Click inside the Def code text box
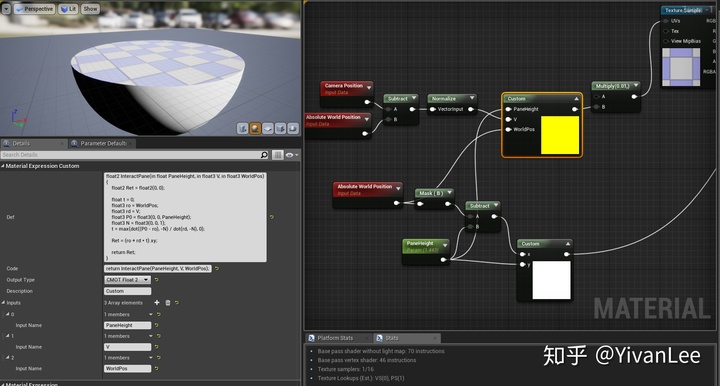The height and width of the screenshot is (386, 720). tap(185, 217)
